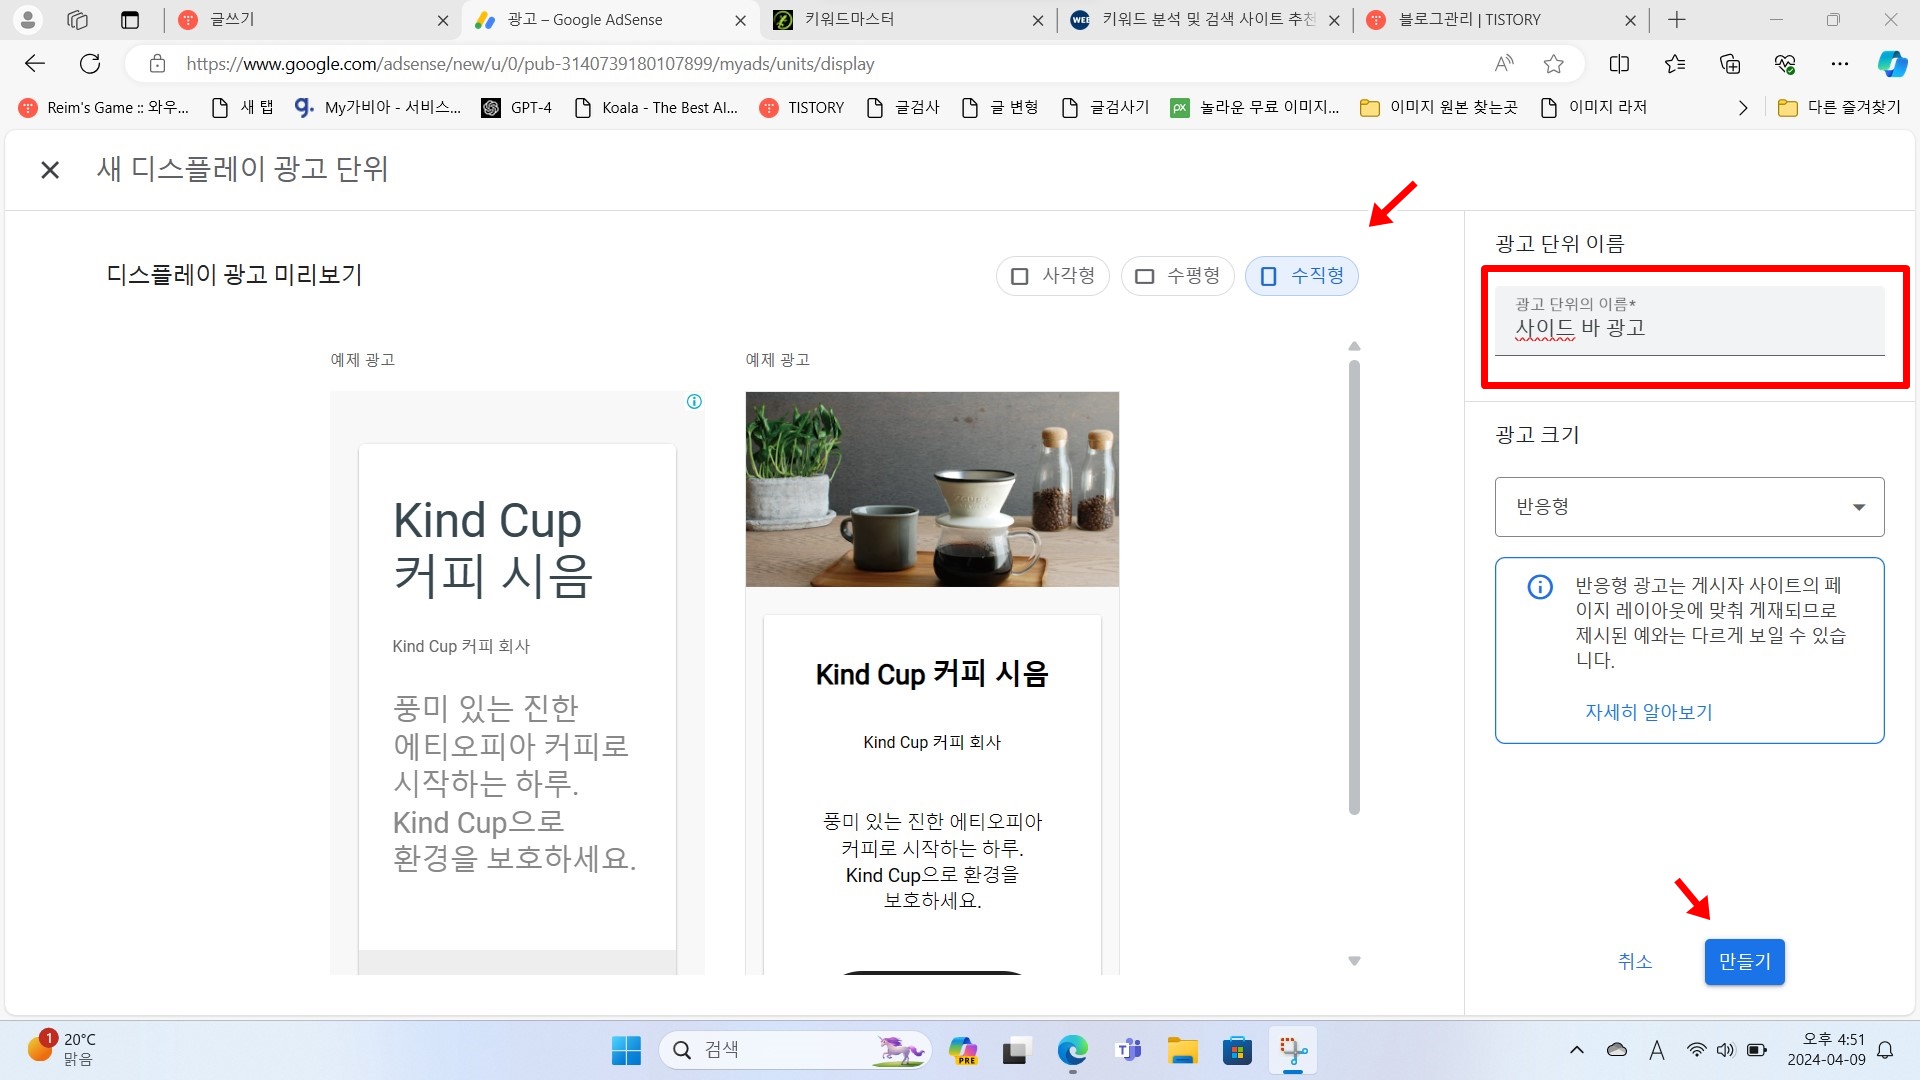Click the ad unit name input field

click(1689, 321)
